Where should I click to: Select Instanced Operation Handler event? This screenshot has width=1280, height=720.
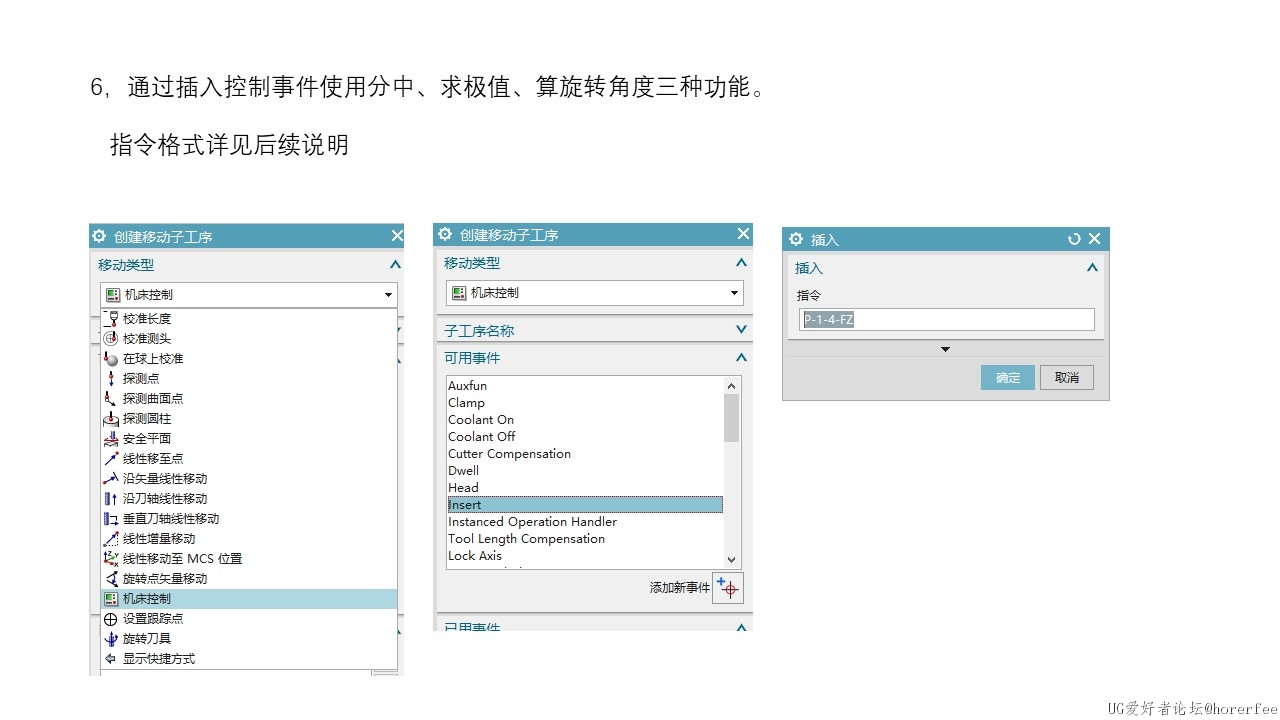[x=585, y=522]
